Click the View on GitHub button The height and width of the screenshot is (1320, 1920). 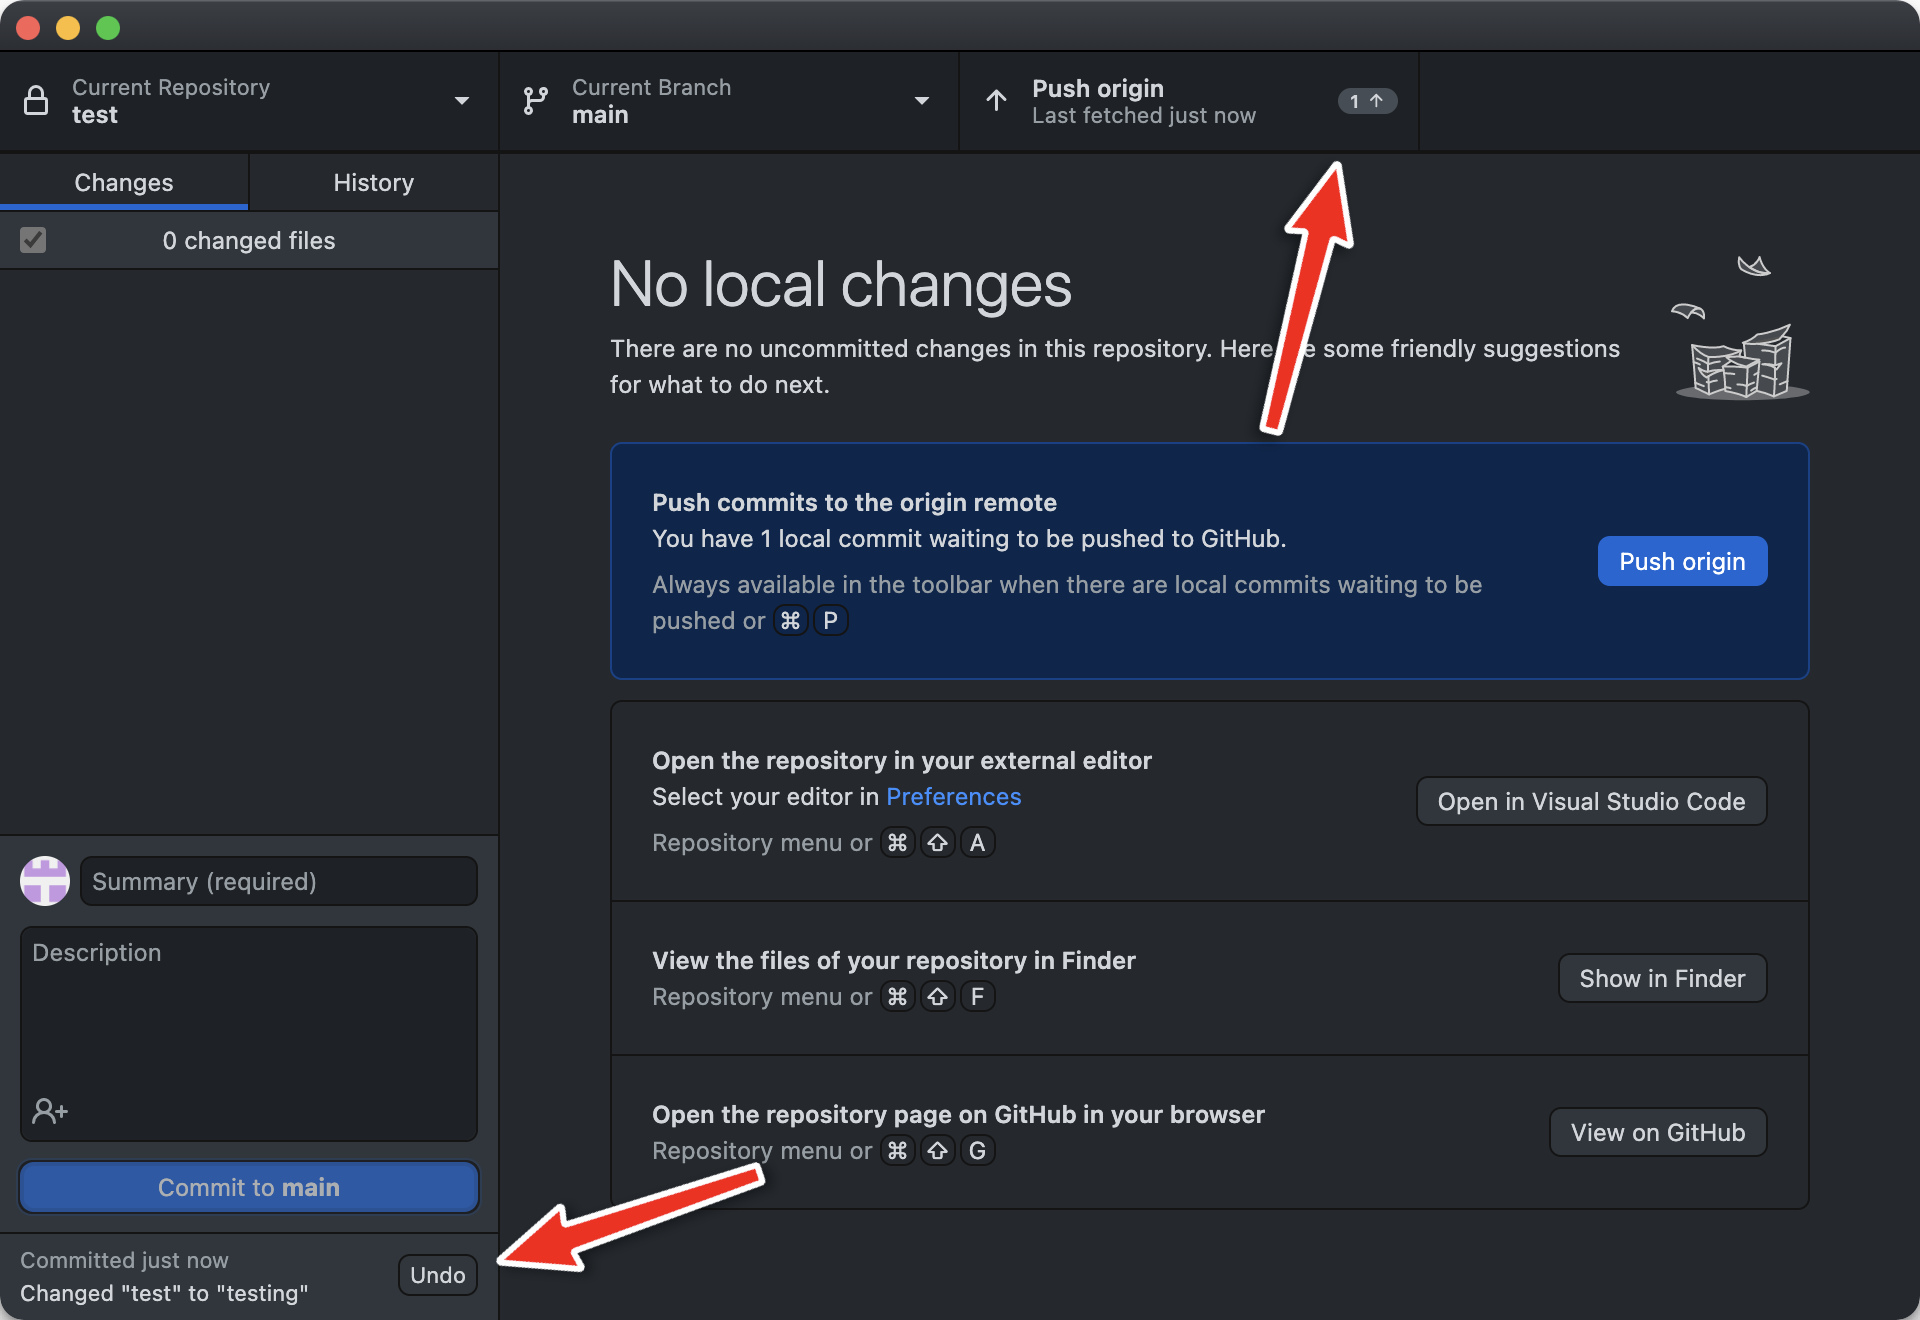point(1657,1133)
